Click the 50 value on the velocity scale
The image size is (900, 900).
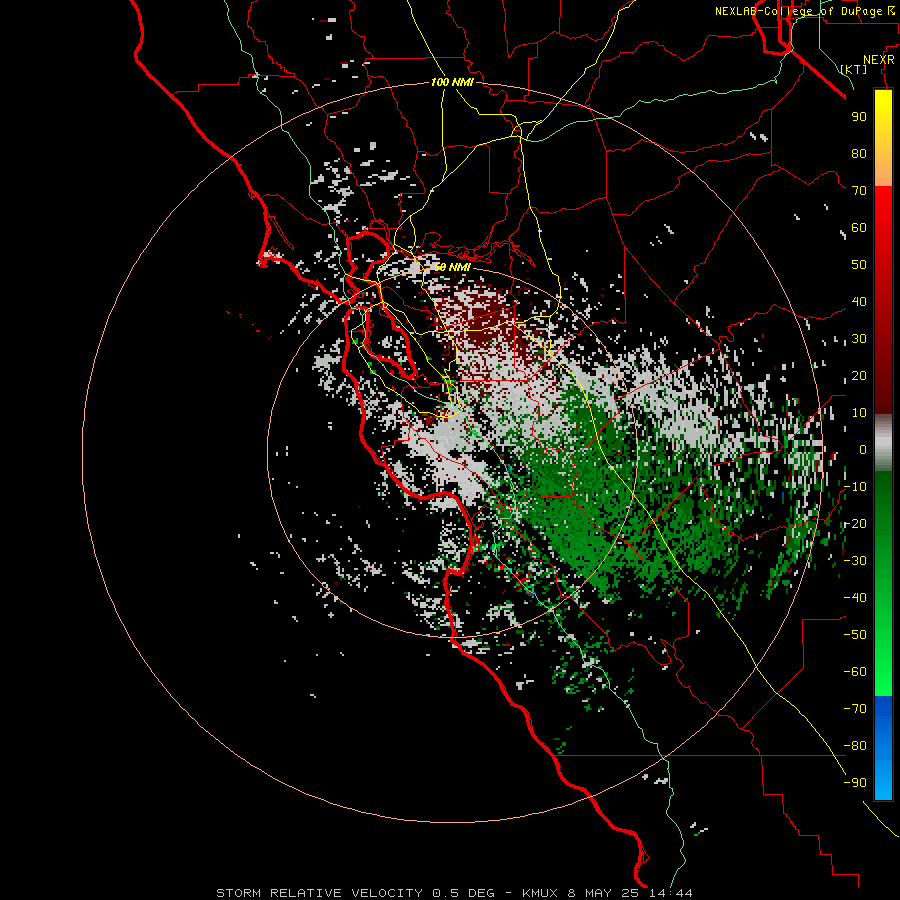[x=859, y=265]
